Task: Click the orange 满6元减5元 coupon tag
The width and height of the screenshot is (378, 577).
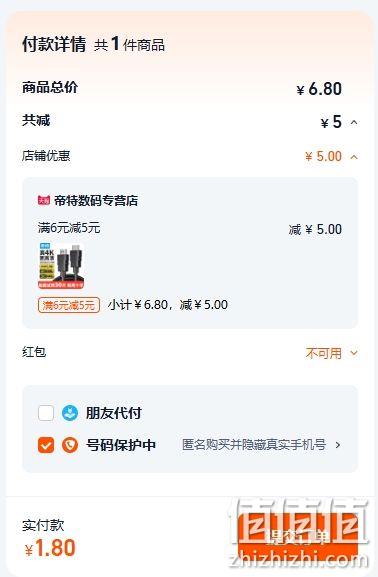Action: 69,305
